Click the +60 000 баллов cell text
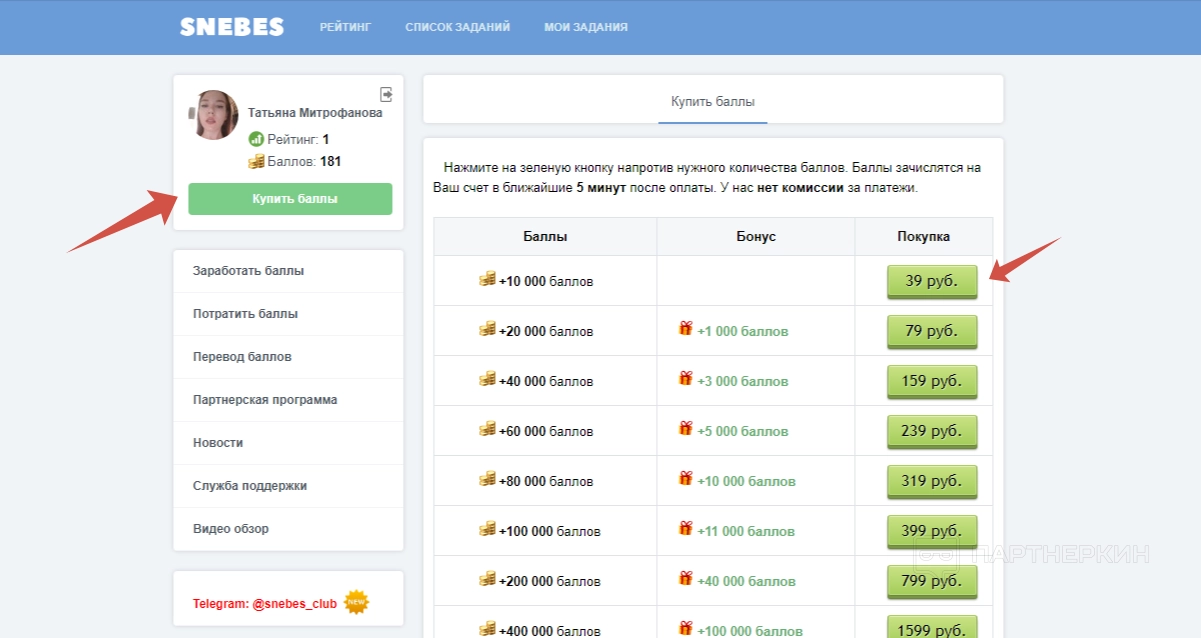1201x638 pixels. pyautogui.click(x=546, y=432)
